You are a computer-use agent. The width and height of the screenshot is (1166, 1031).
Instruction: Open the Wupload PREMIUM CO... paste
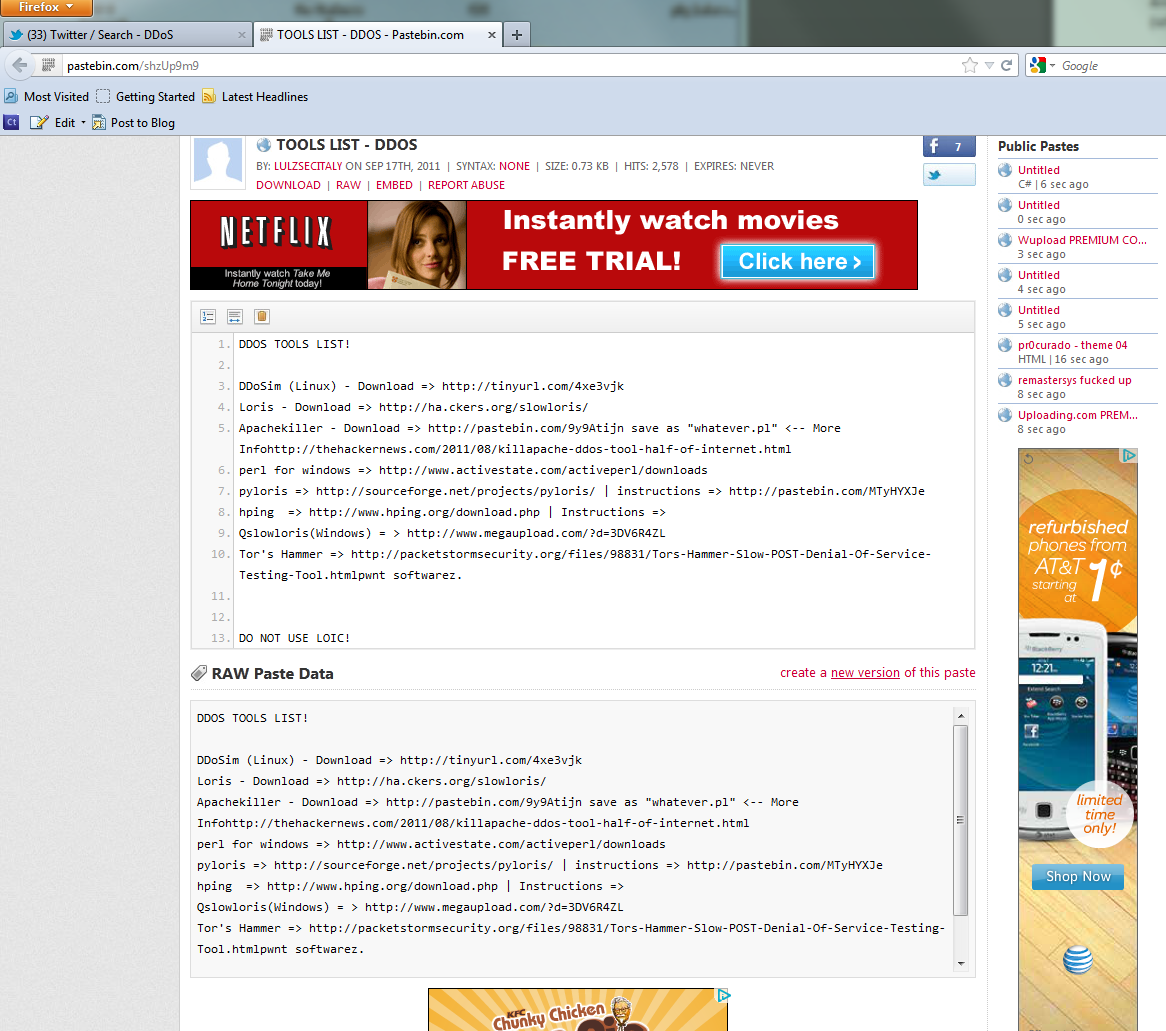(1082, 240)
